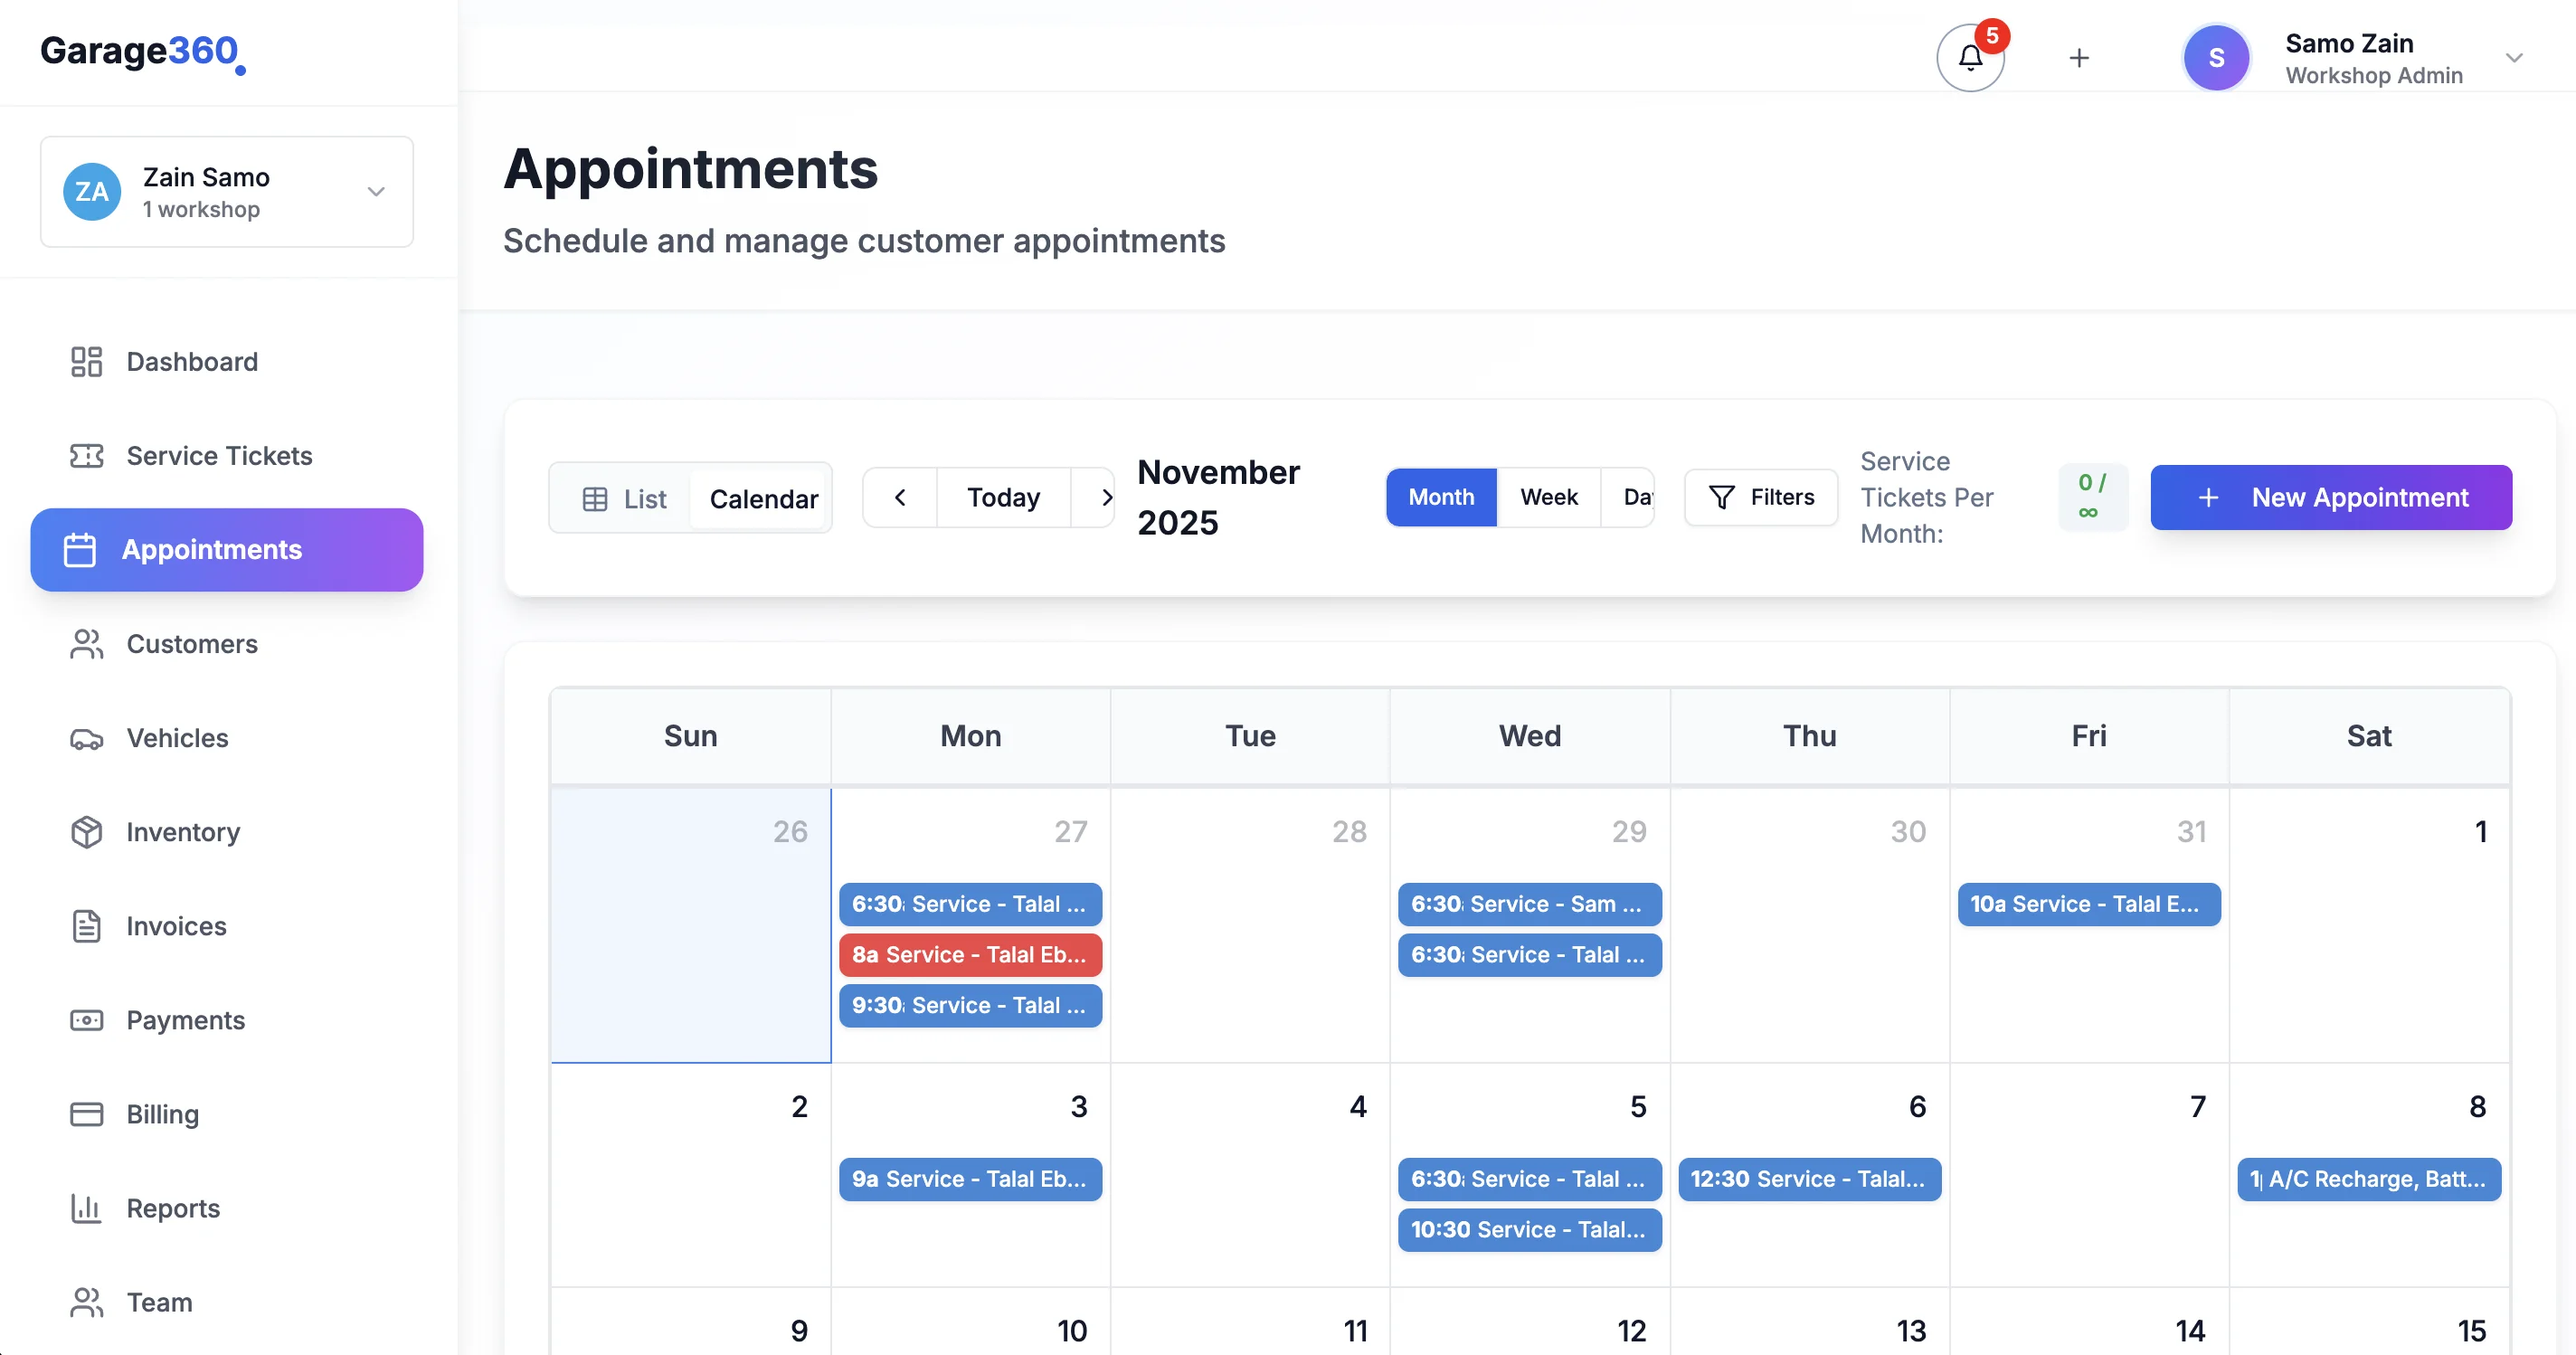The image size is (2576, 1355).
Task: Open Inventory section in sidebar
Action: (183, 832)
